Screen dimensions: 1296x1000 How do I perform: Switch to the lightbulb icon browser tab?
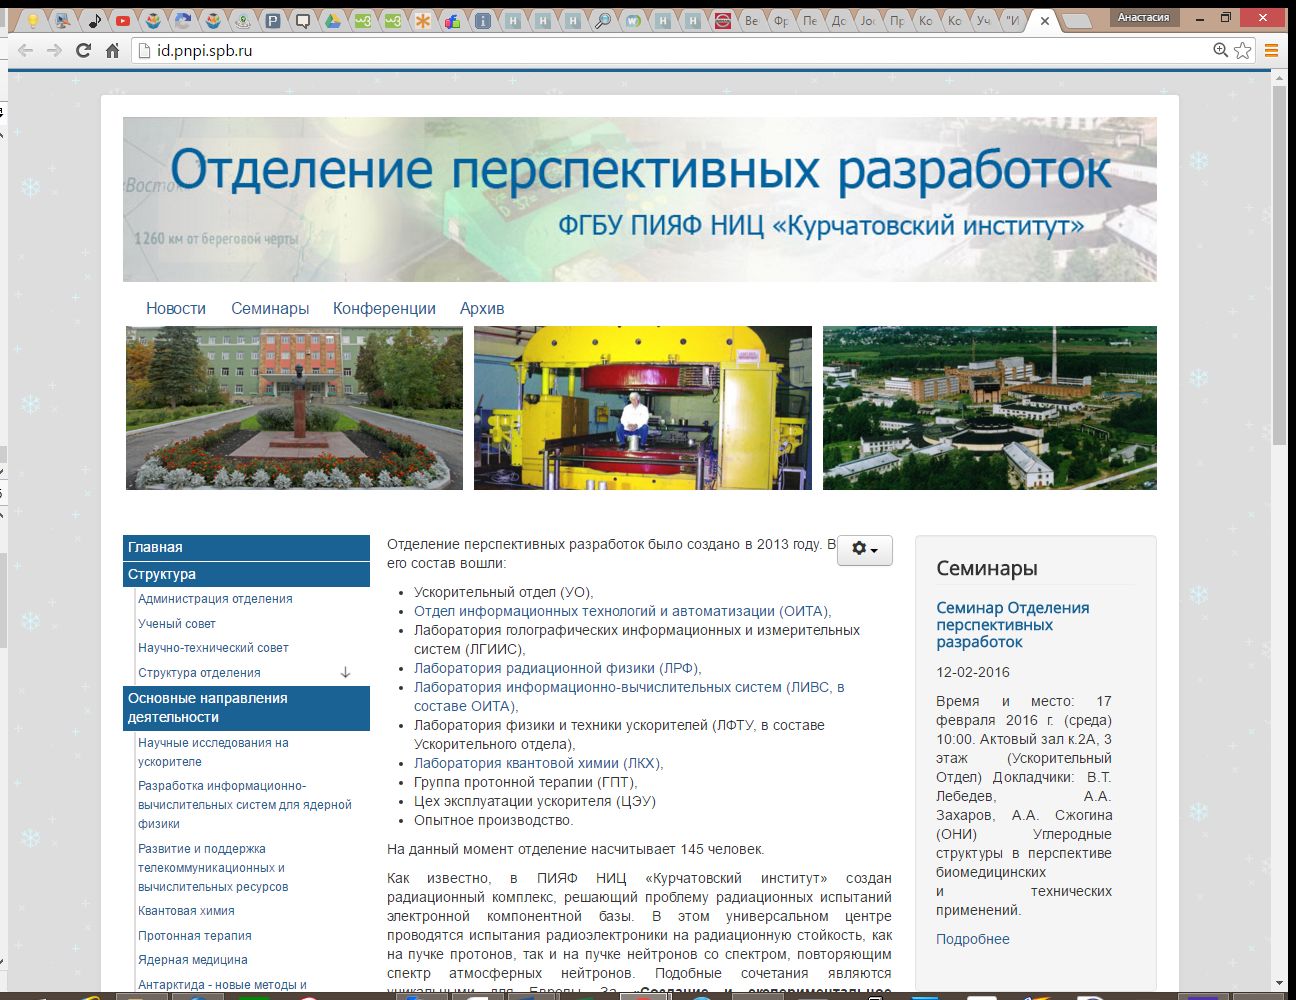pyautogui.click(x=33, y=20)
